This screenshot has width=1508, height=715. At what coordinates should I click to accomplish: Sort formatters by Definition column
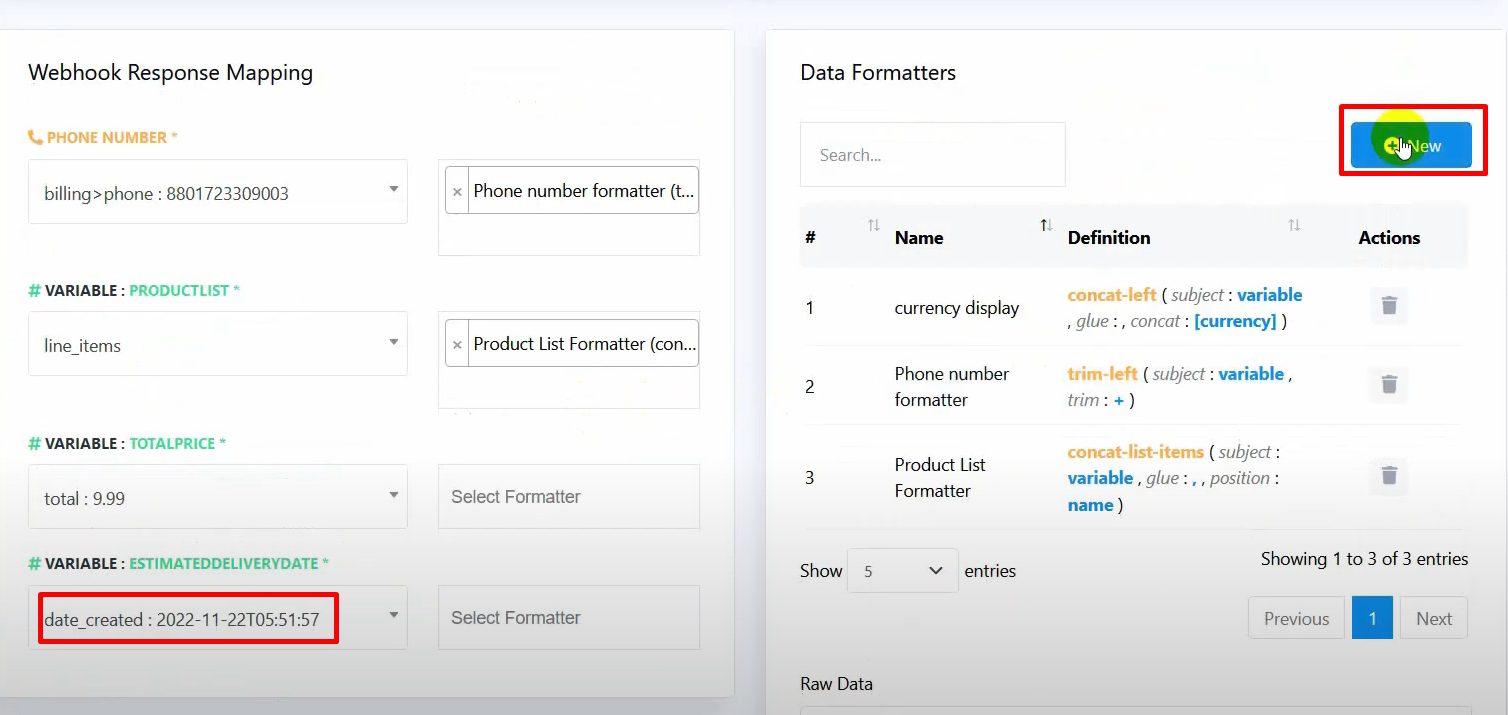coord(1294,226)
